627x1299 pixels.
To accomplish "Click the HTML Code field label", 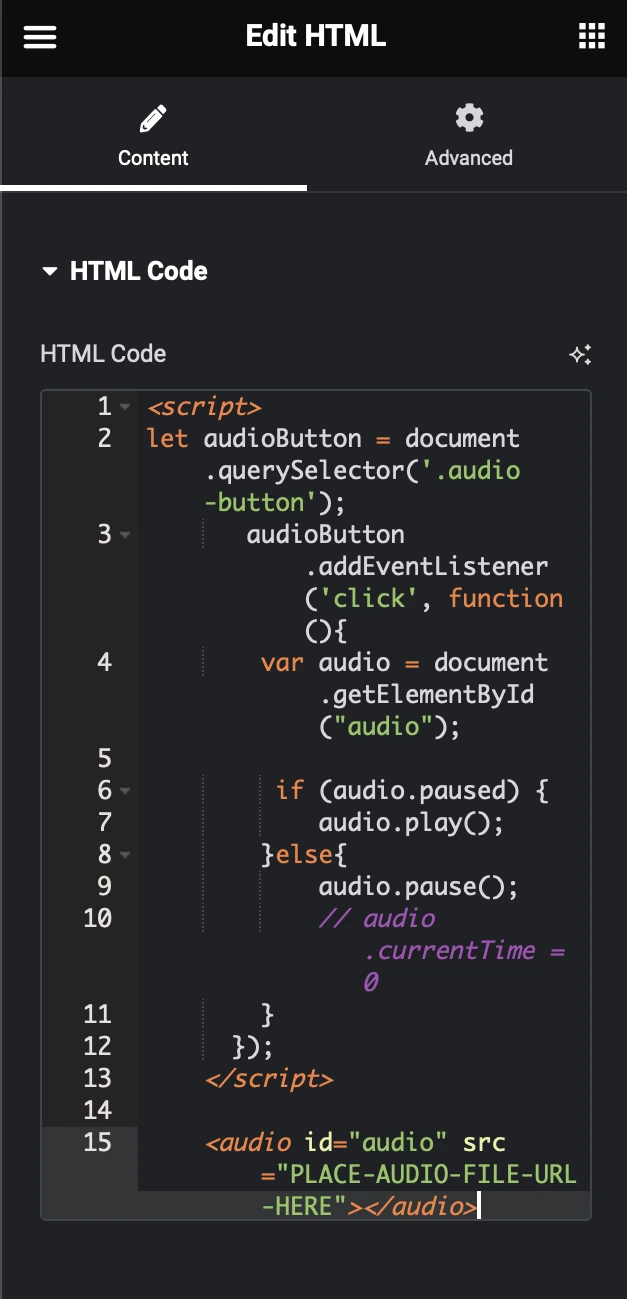I will click(103, 353).
